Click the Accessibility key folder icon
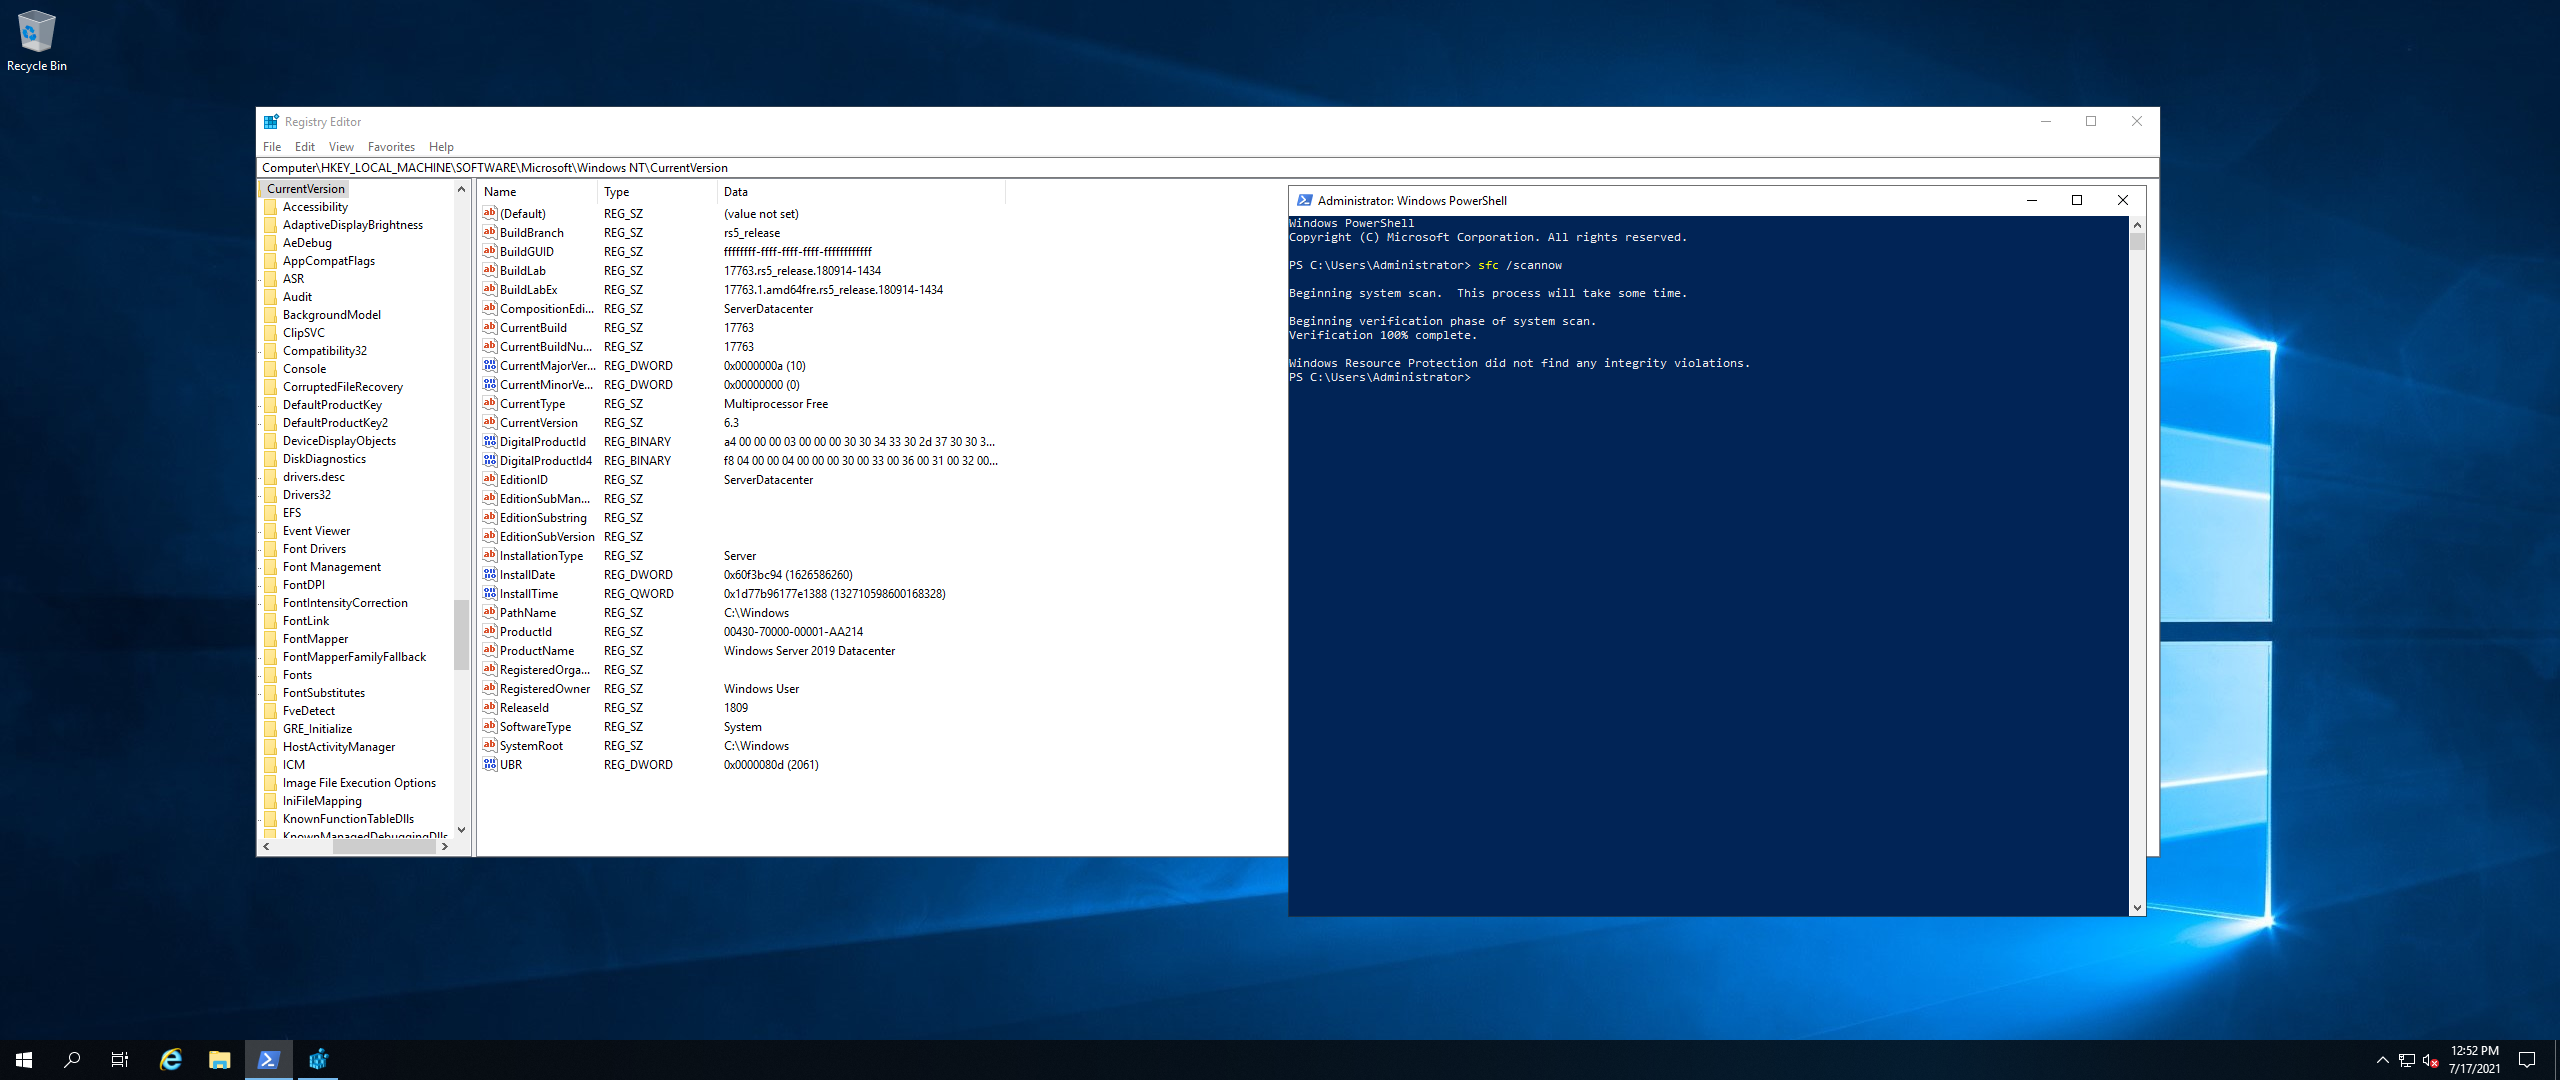 pyautogui.click(x=271, y=207)
